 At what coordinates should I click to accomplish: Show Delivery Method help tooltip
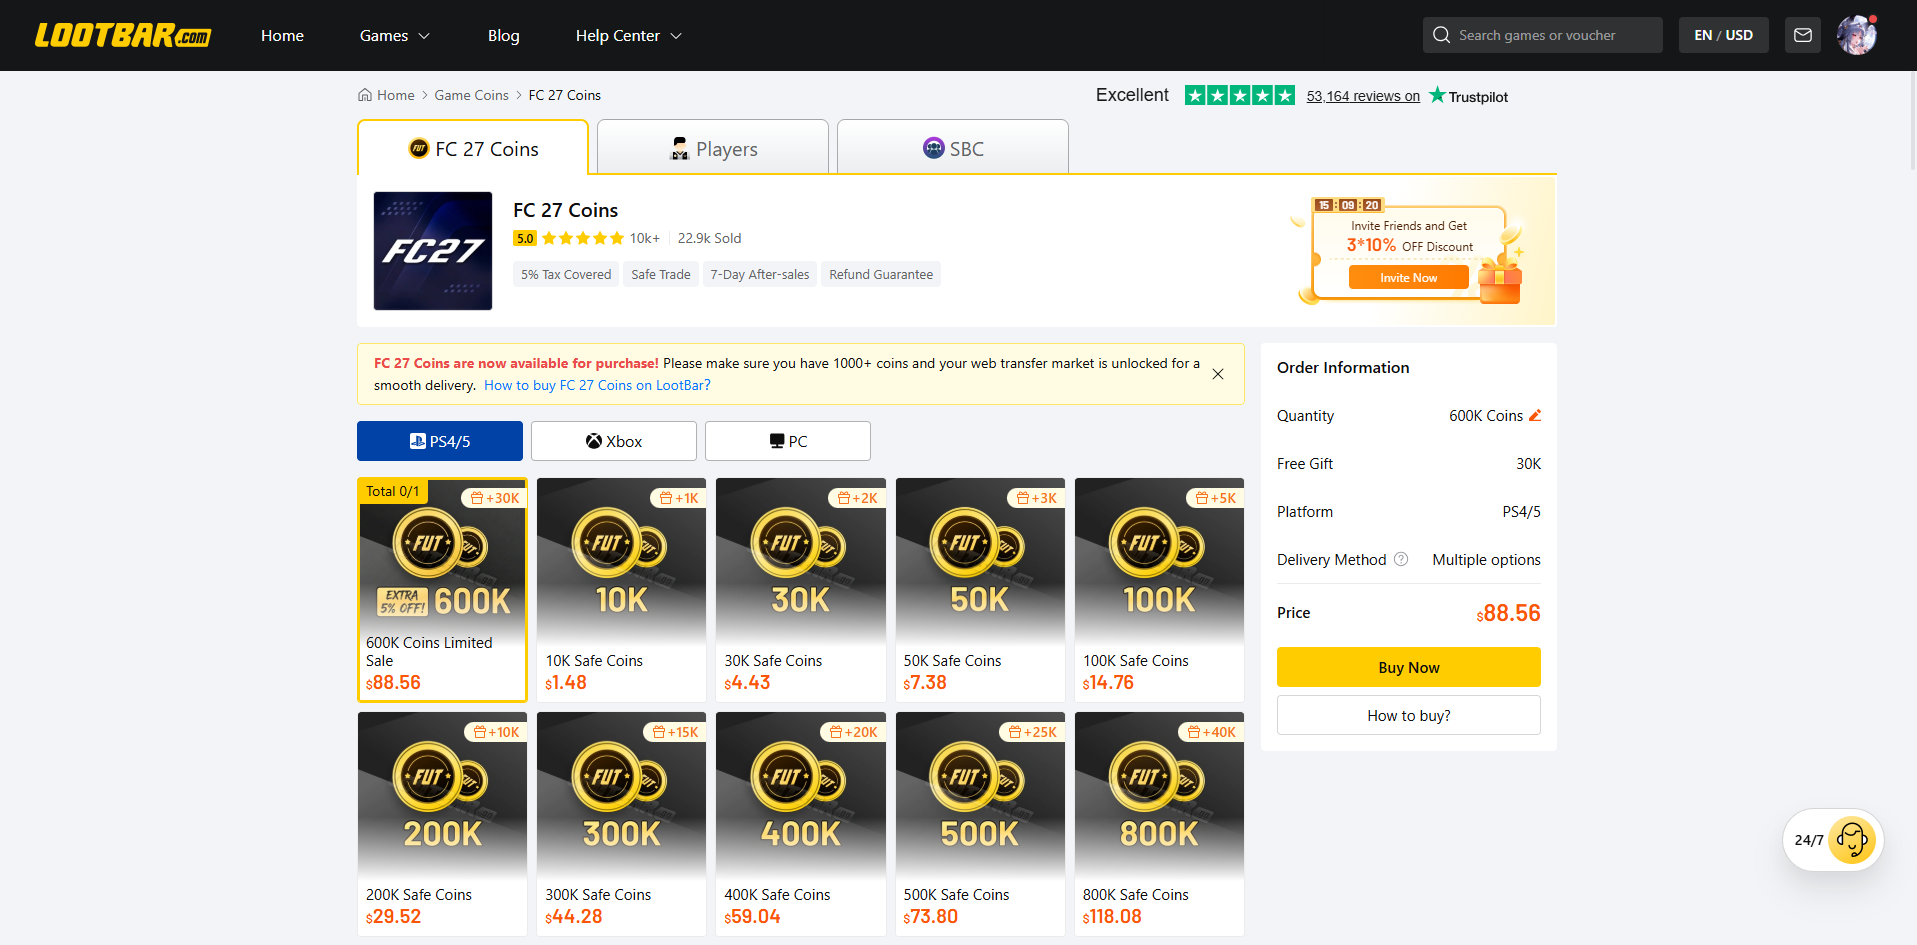[x=1401, y=559]
